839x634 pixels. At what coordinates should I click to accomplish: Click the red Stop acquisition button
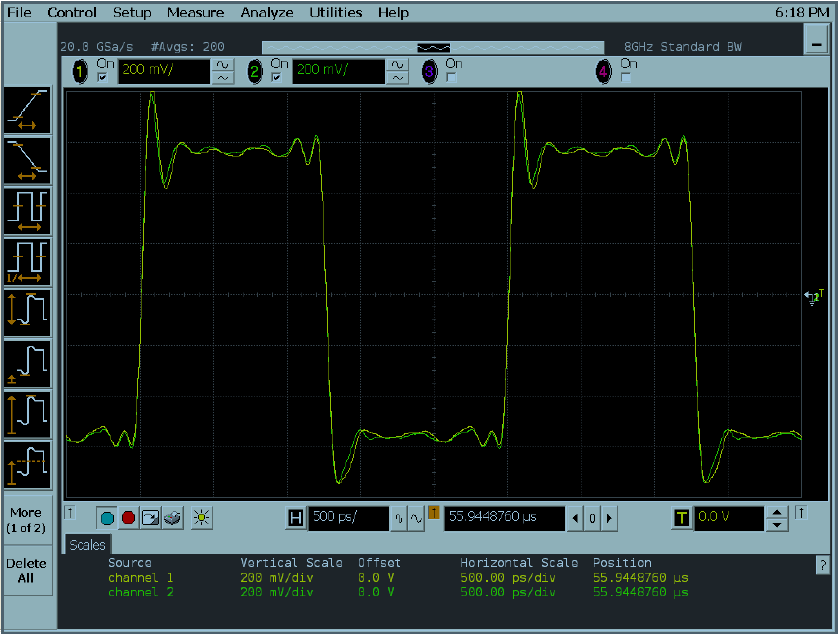click(x=128, y=518)
